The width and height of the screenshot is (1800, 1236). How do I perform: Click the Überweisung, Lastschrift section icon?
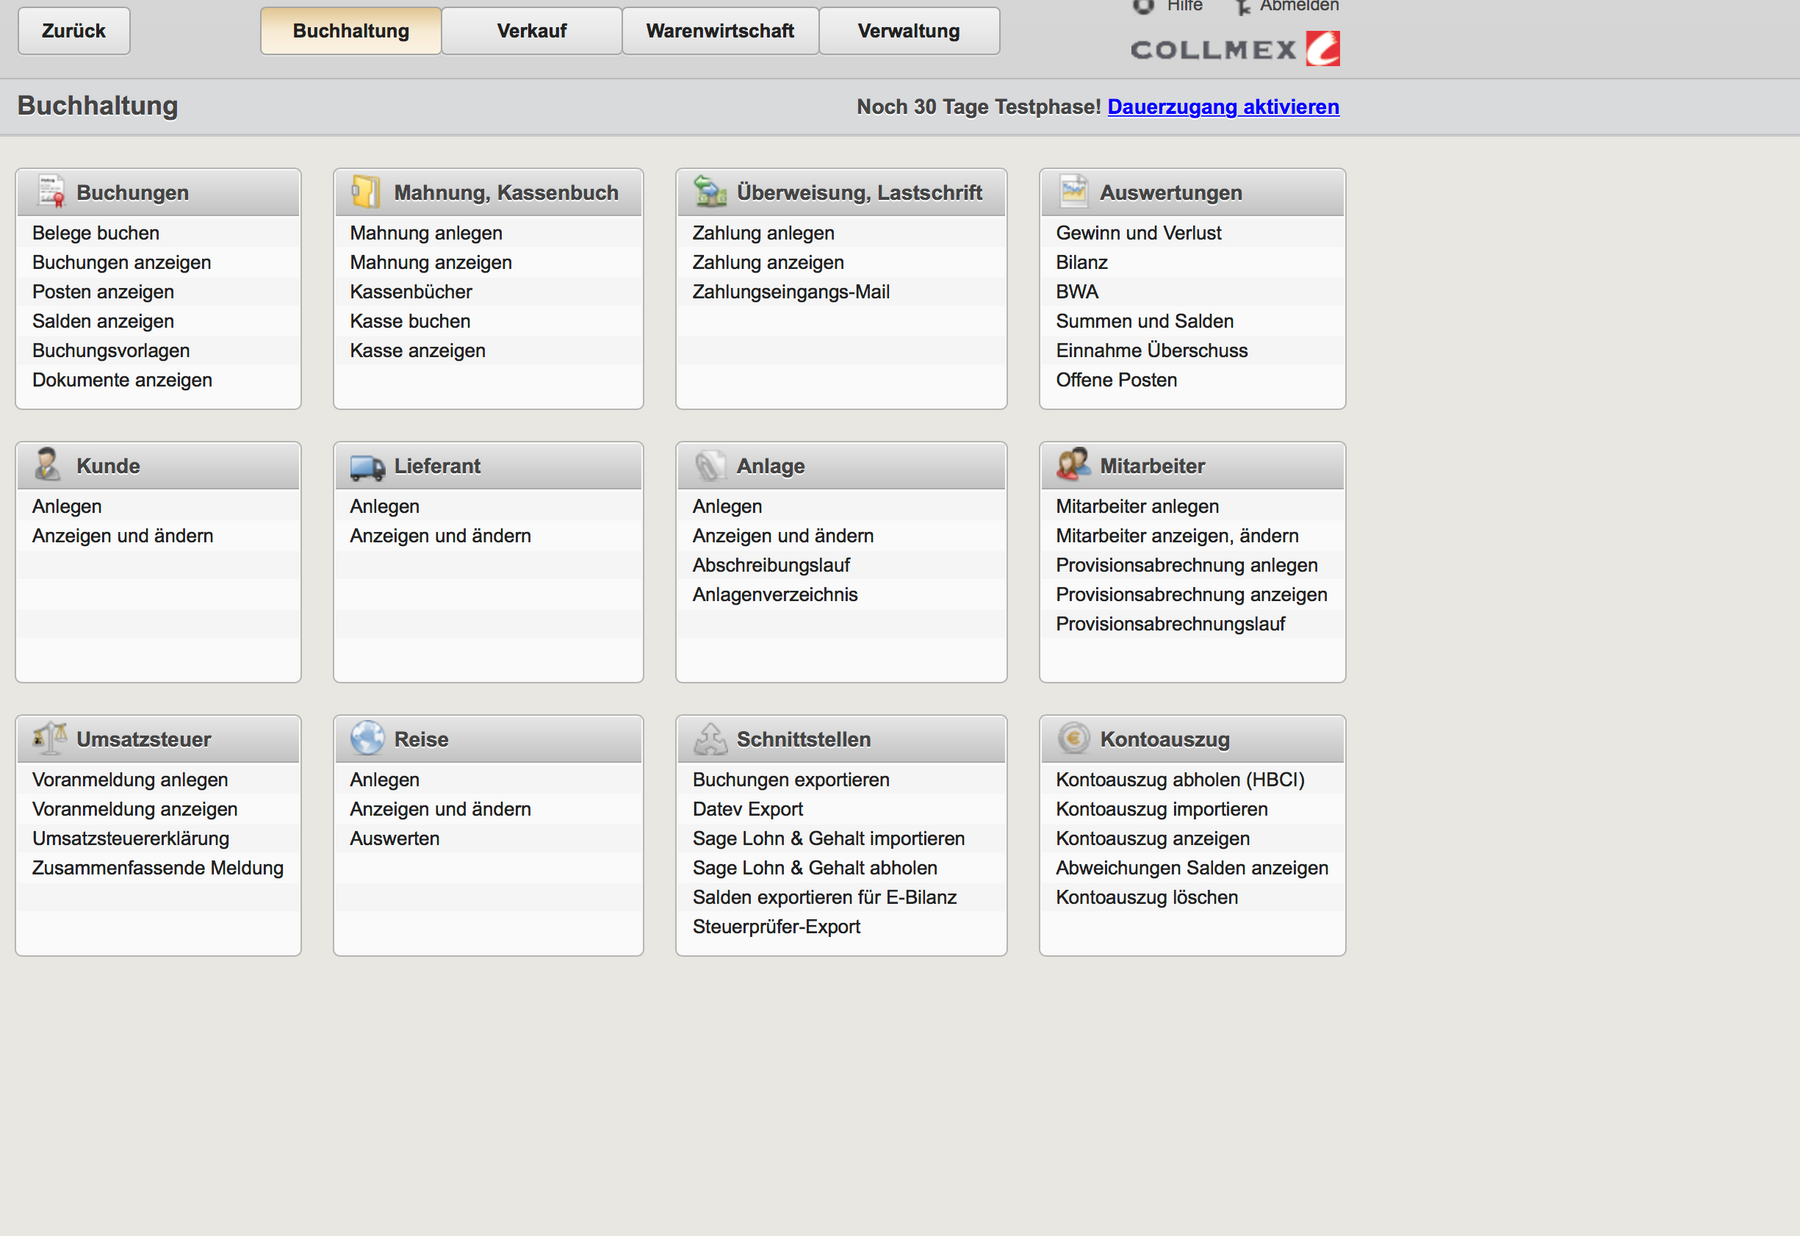click(710, 191)
